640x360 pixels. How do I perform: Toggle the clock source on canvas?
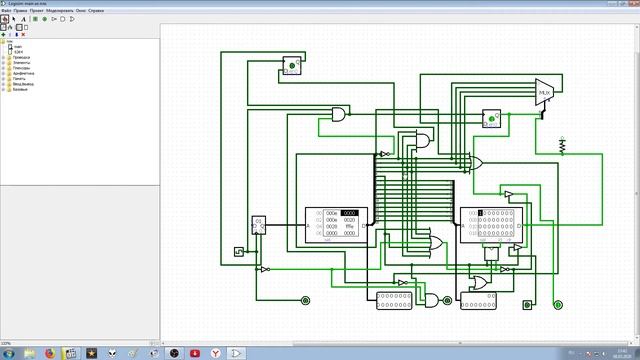(239, 252)
